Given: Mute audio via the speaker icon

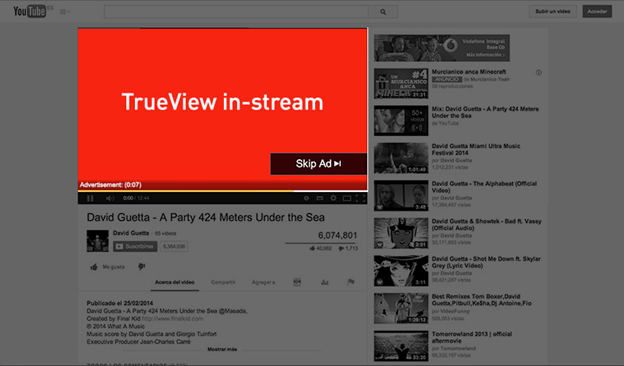Looking at the screenshot, I should tap(110, 198).
